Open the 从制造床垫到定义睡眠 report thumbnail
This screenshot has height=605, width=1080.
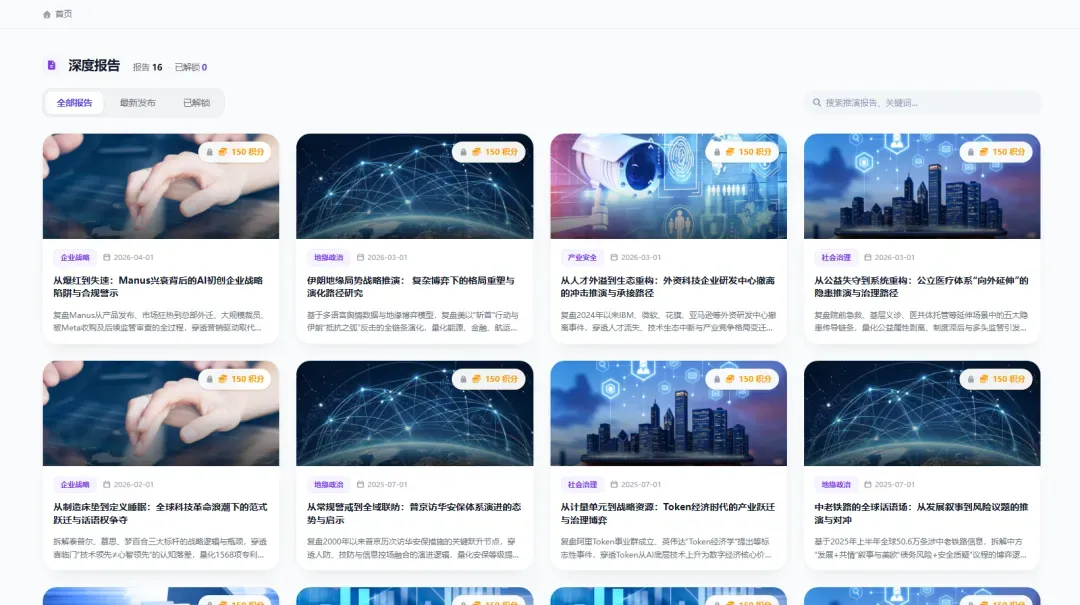click(161, 413)
